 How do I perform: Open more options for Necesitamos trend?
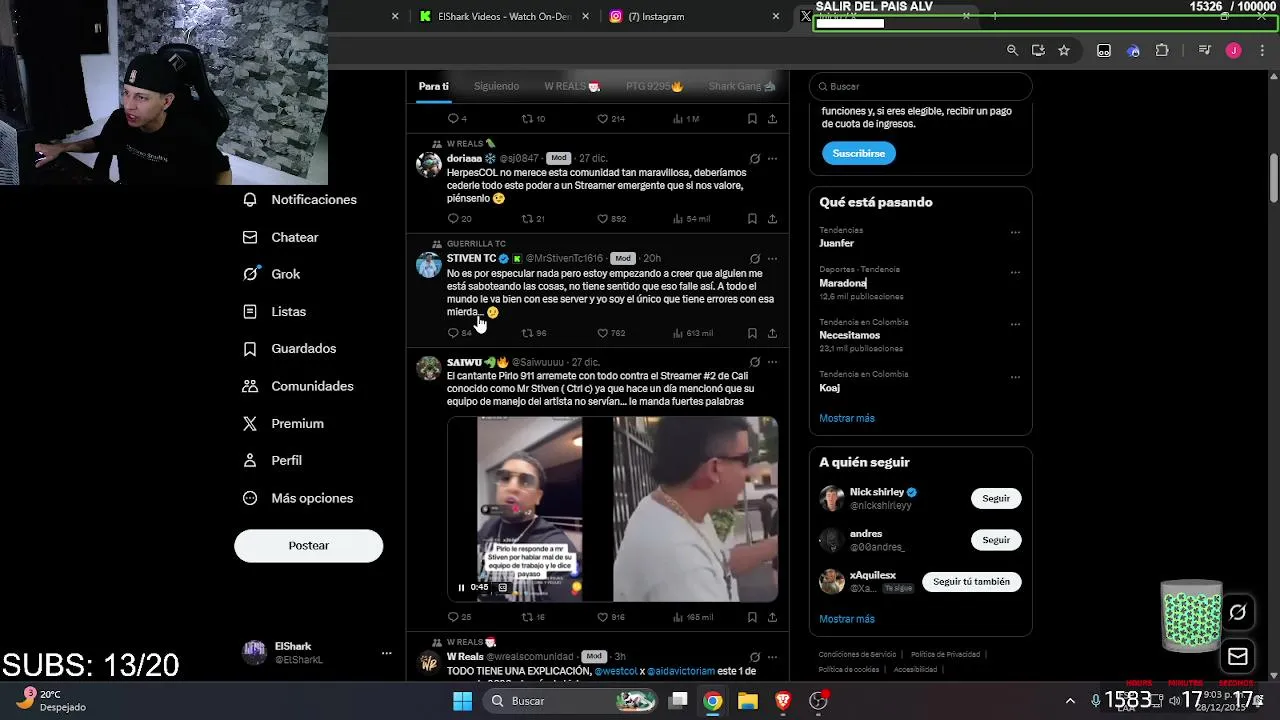tap(1015, 324)
